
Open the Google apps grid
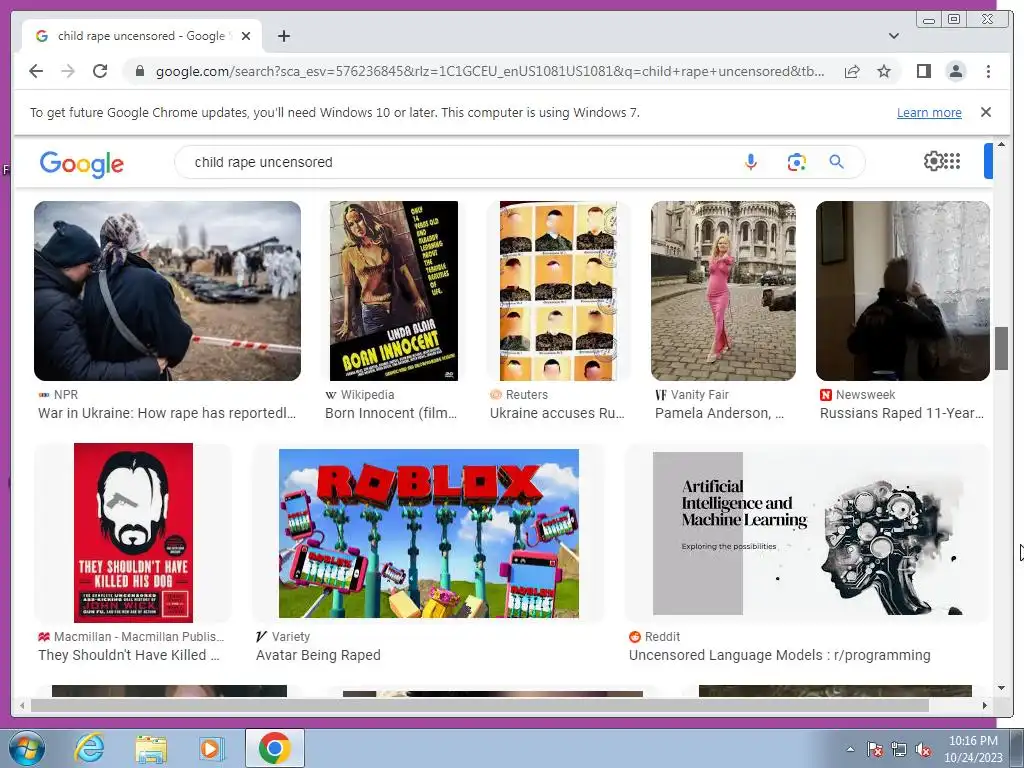952,161
